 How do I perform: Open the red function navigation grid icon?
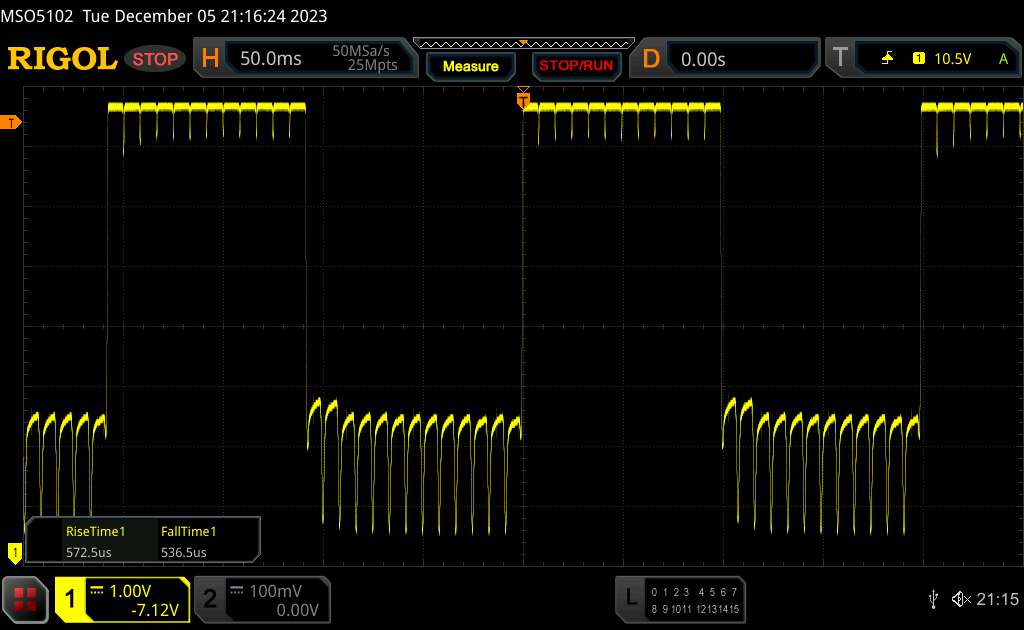tap(26, 599)
